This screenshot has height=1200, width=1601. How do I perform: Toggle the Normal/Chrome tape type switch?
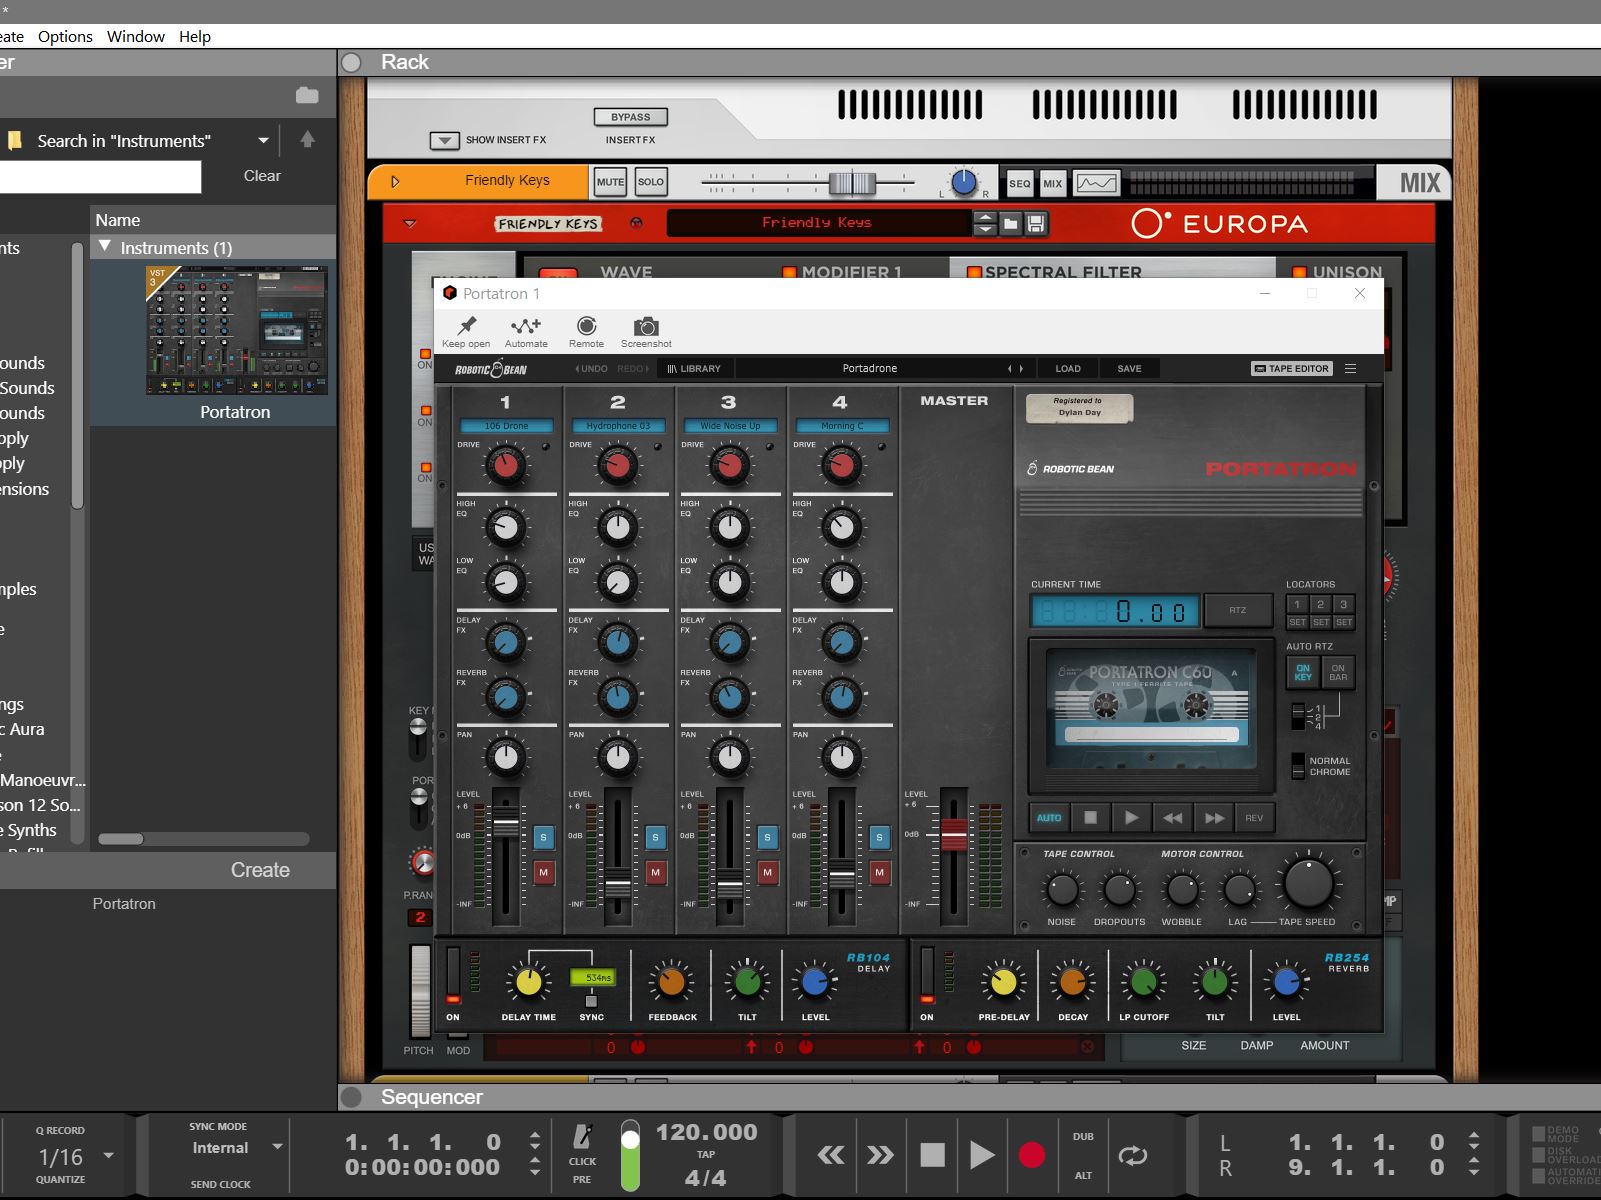(x=1298, y=766)
